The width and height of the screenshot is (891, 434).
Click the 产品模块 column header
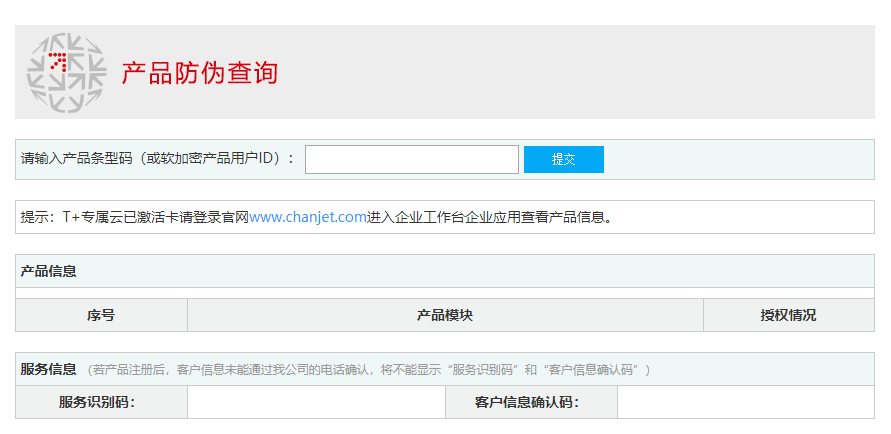pos(445,315)
